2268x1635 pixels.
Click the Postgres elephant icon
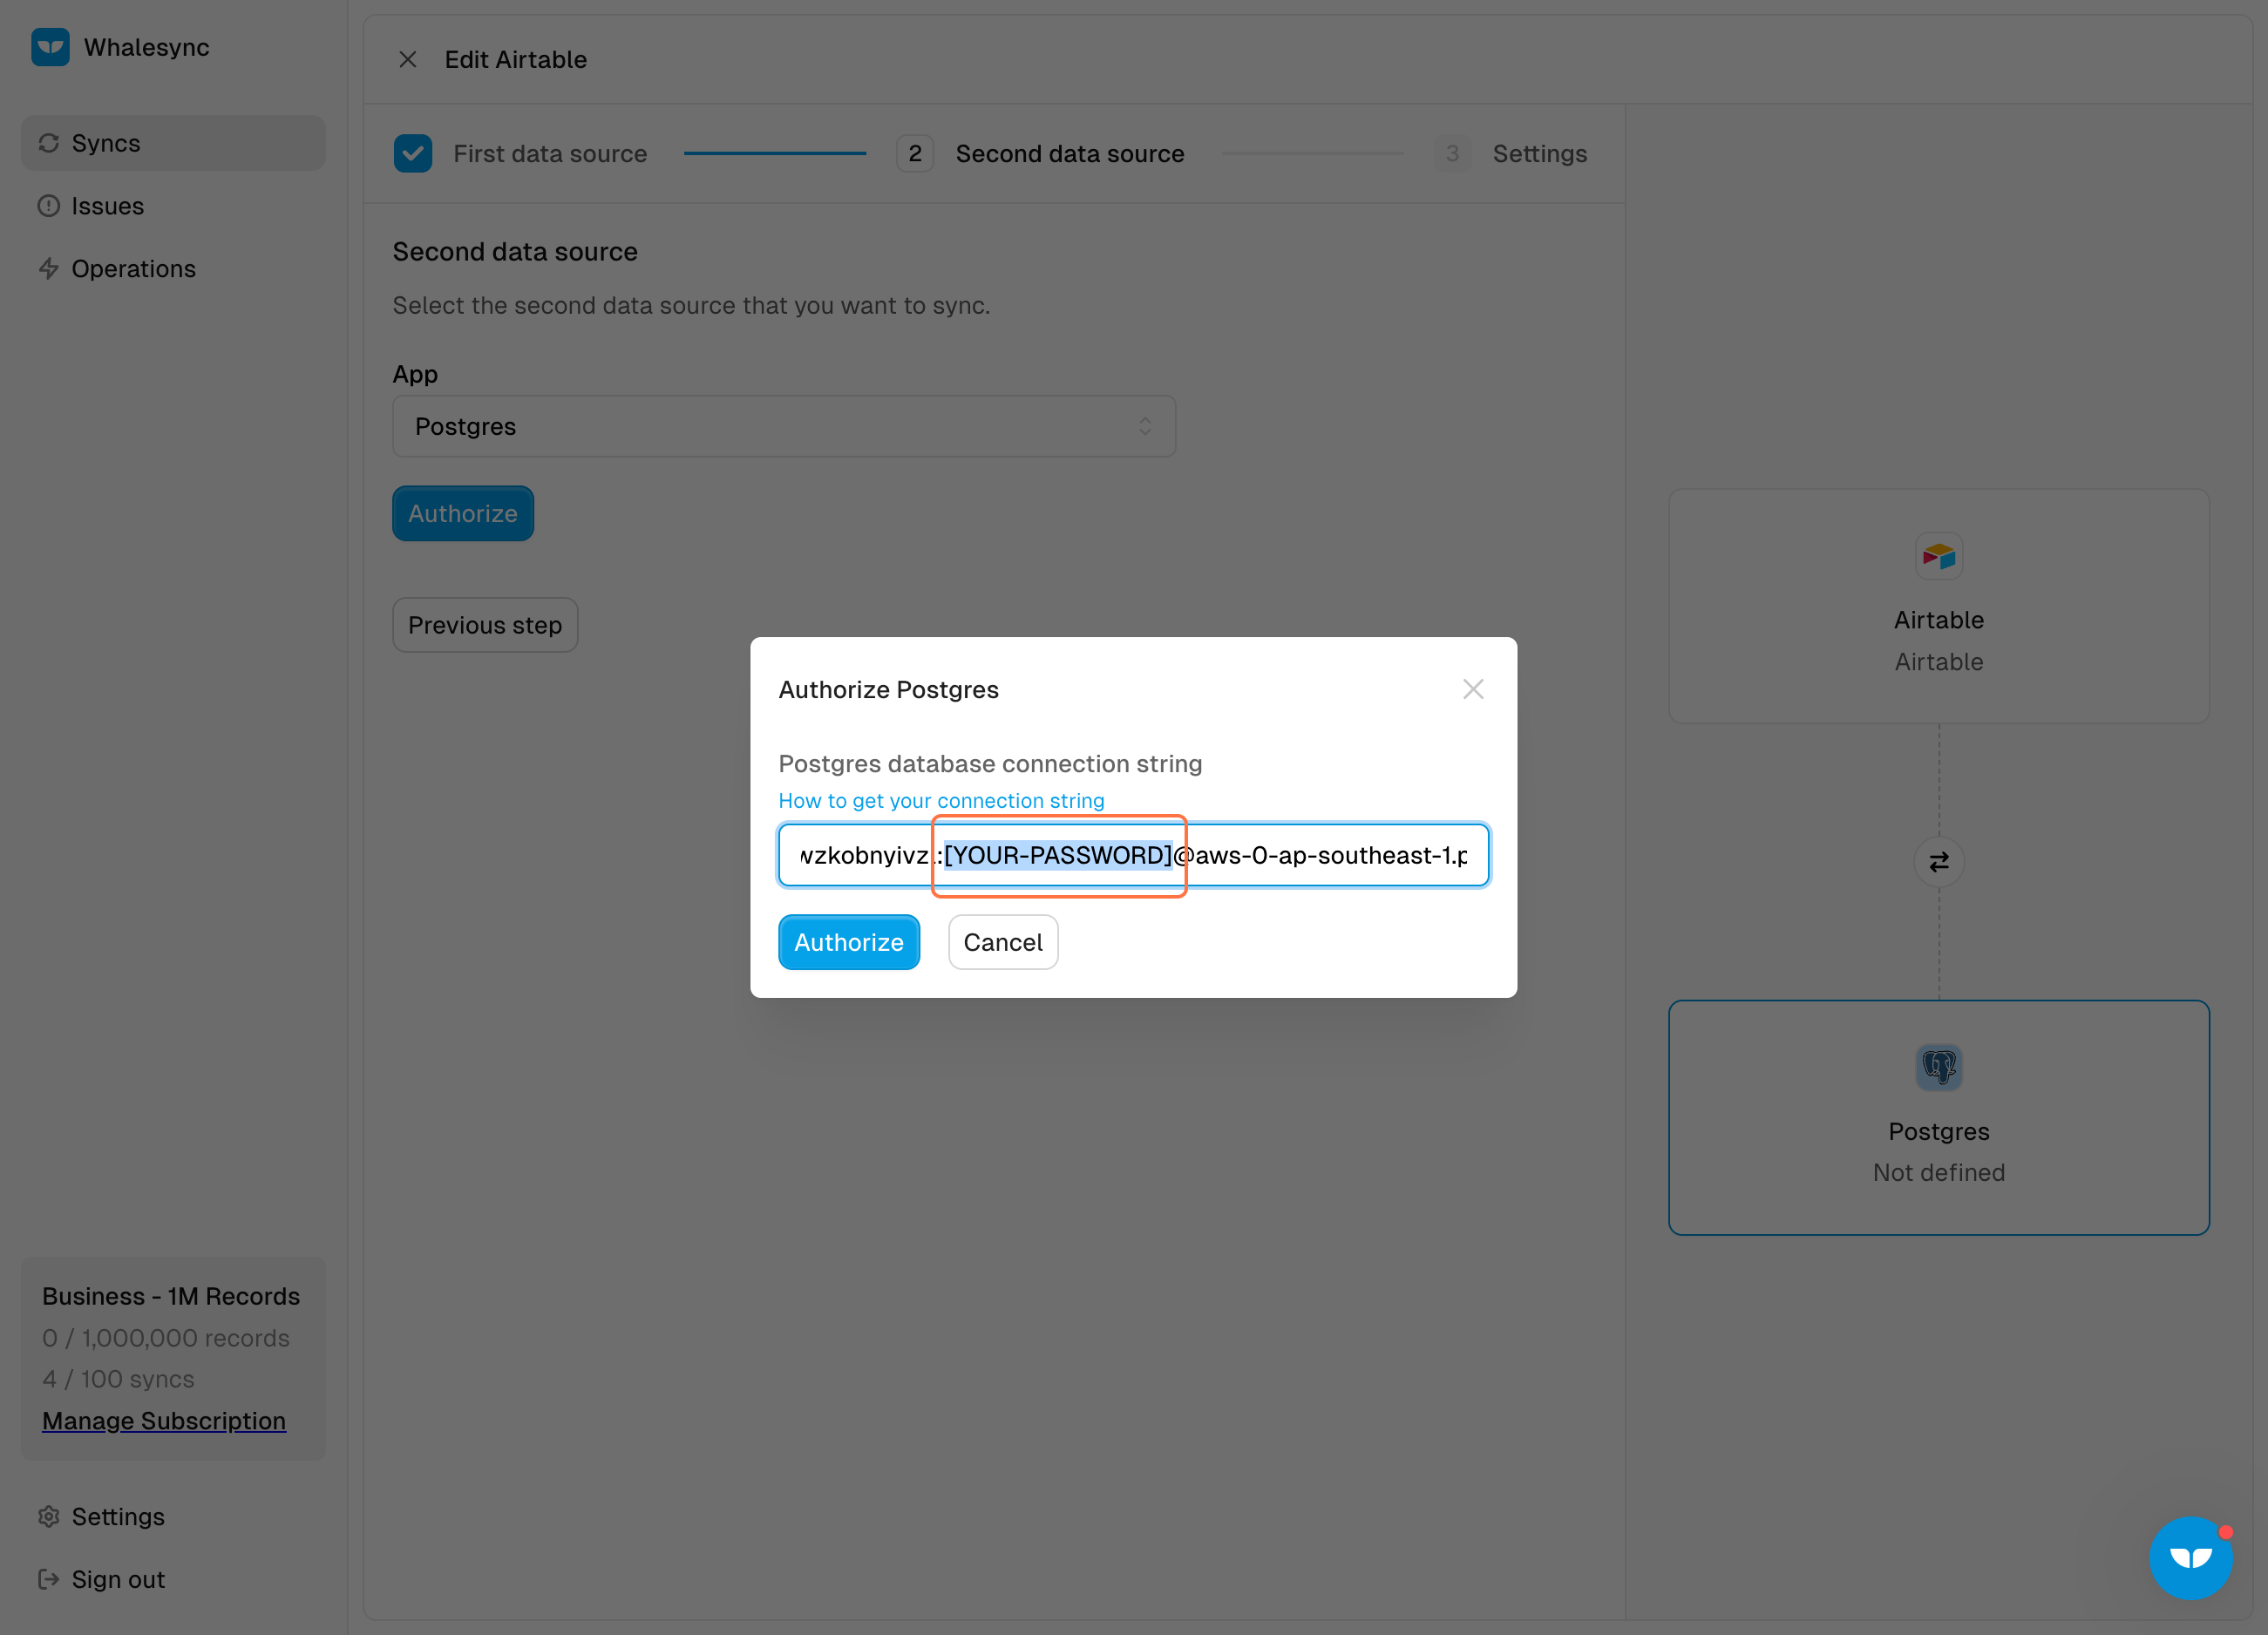click(x=1939, y=1067)
